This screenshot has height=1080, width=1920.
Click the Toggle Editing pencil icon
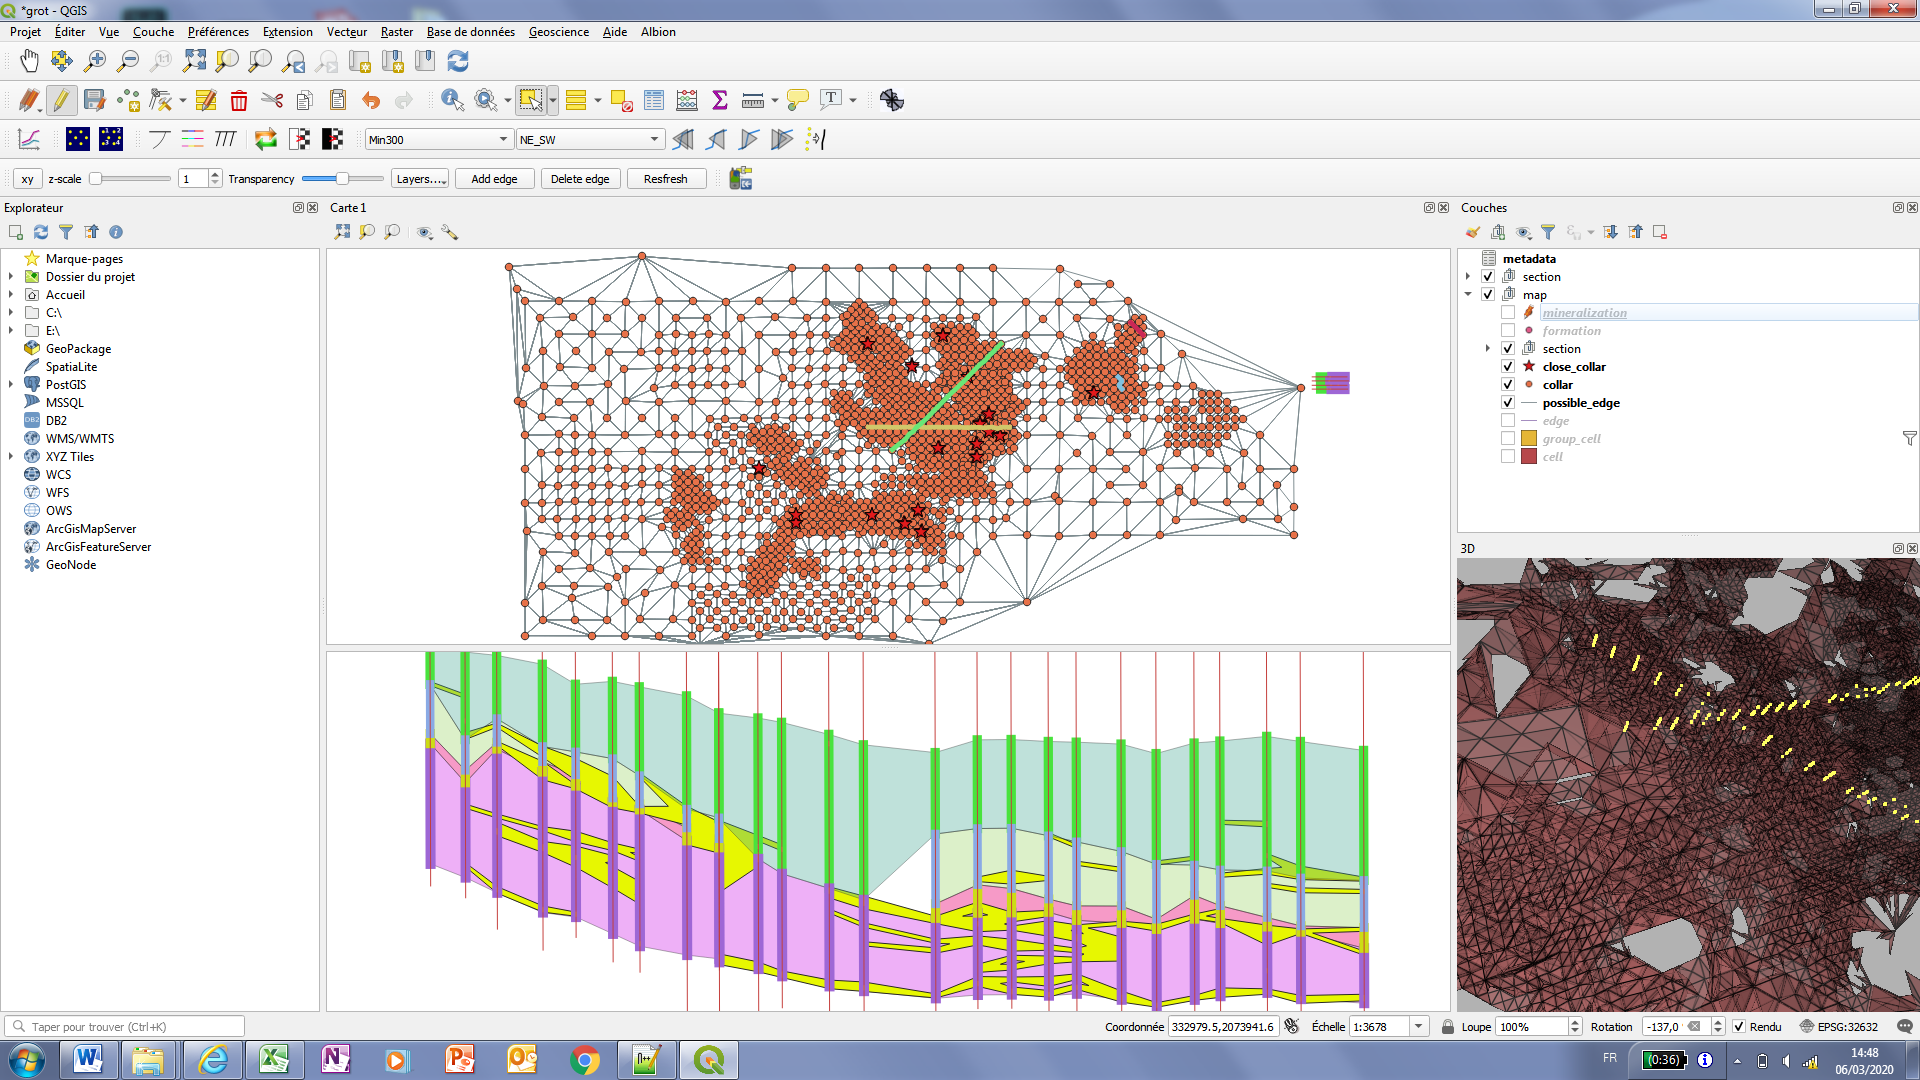click(x=61, y=100)
